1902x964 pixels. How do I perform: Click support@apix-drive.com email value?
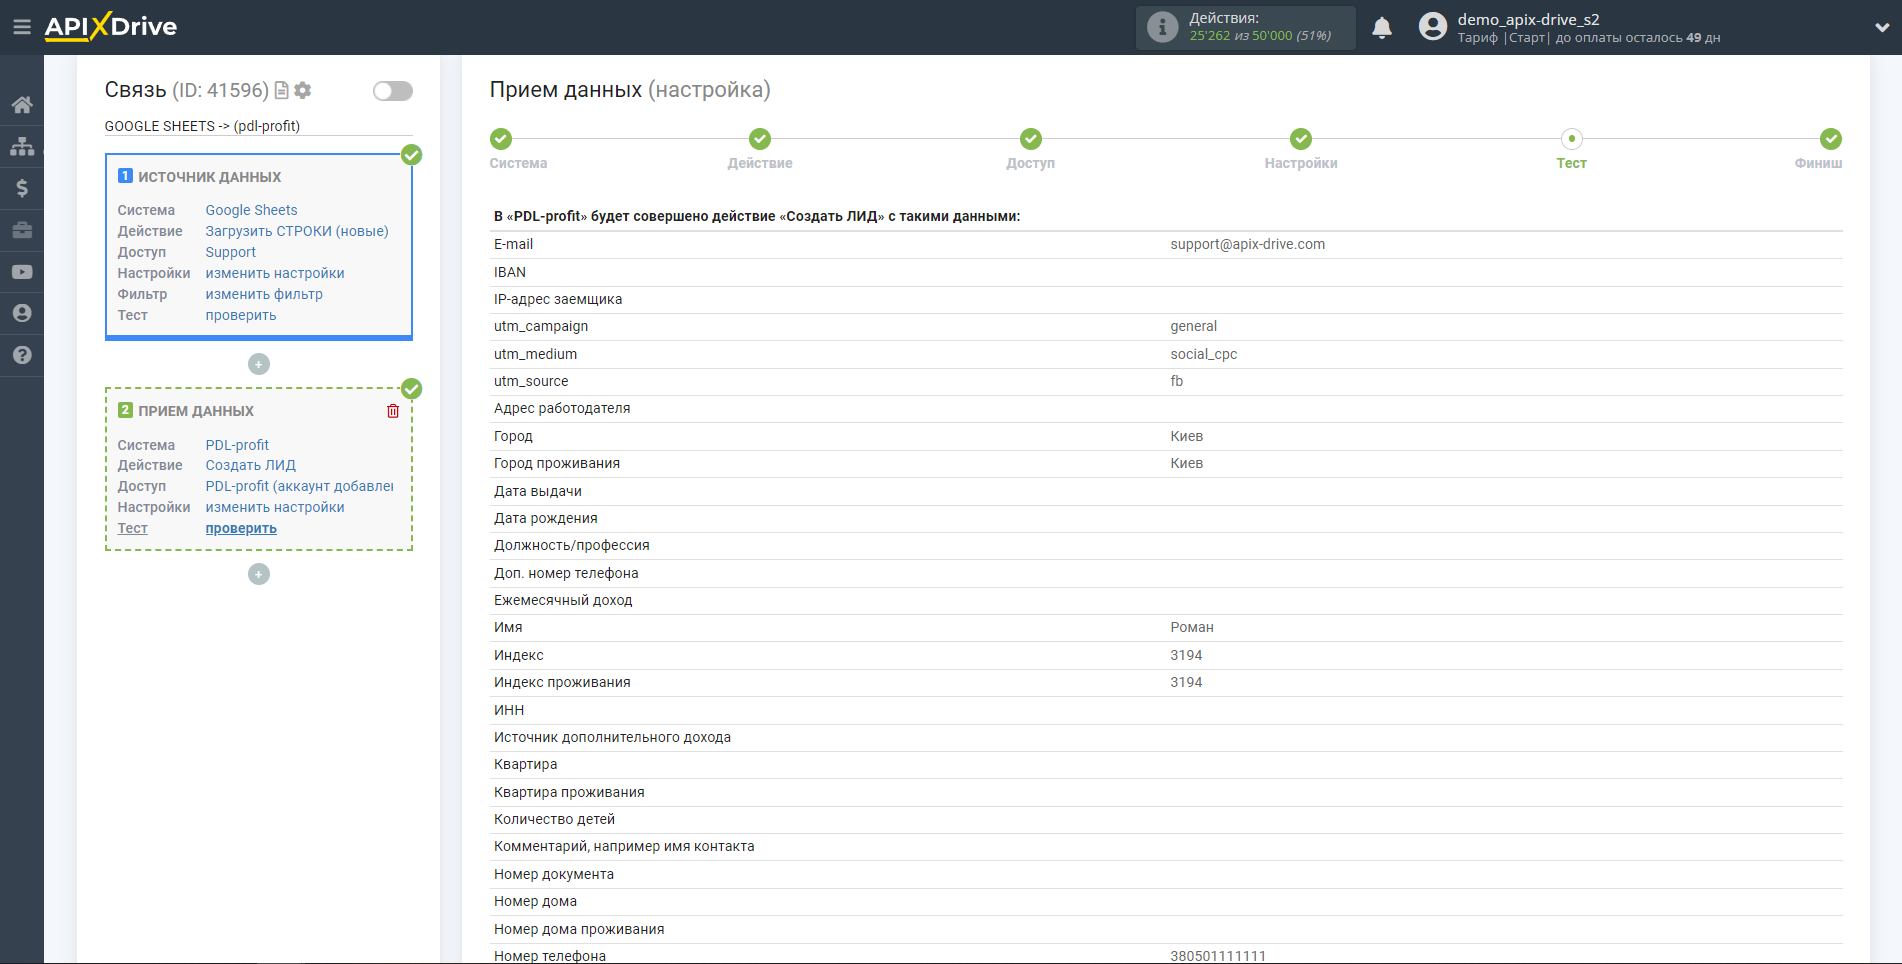(1247, 244)
